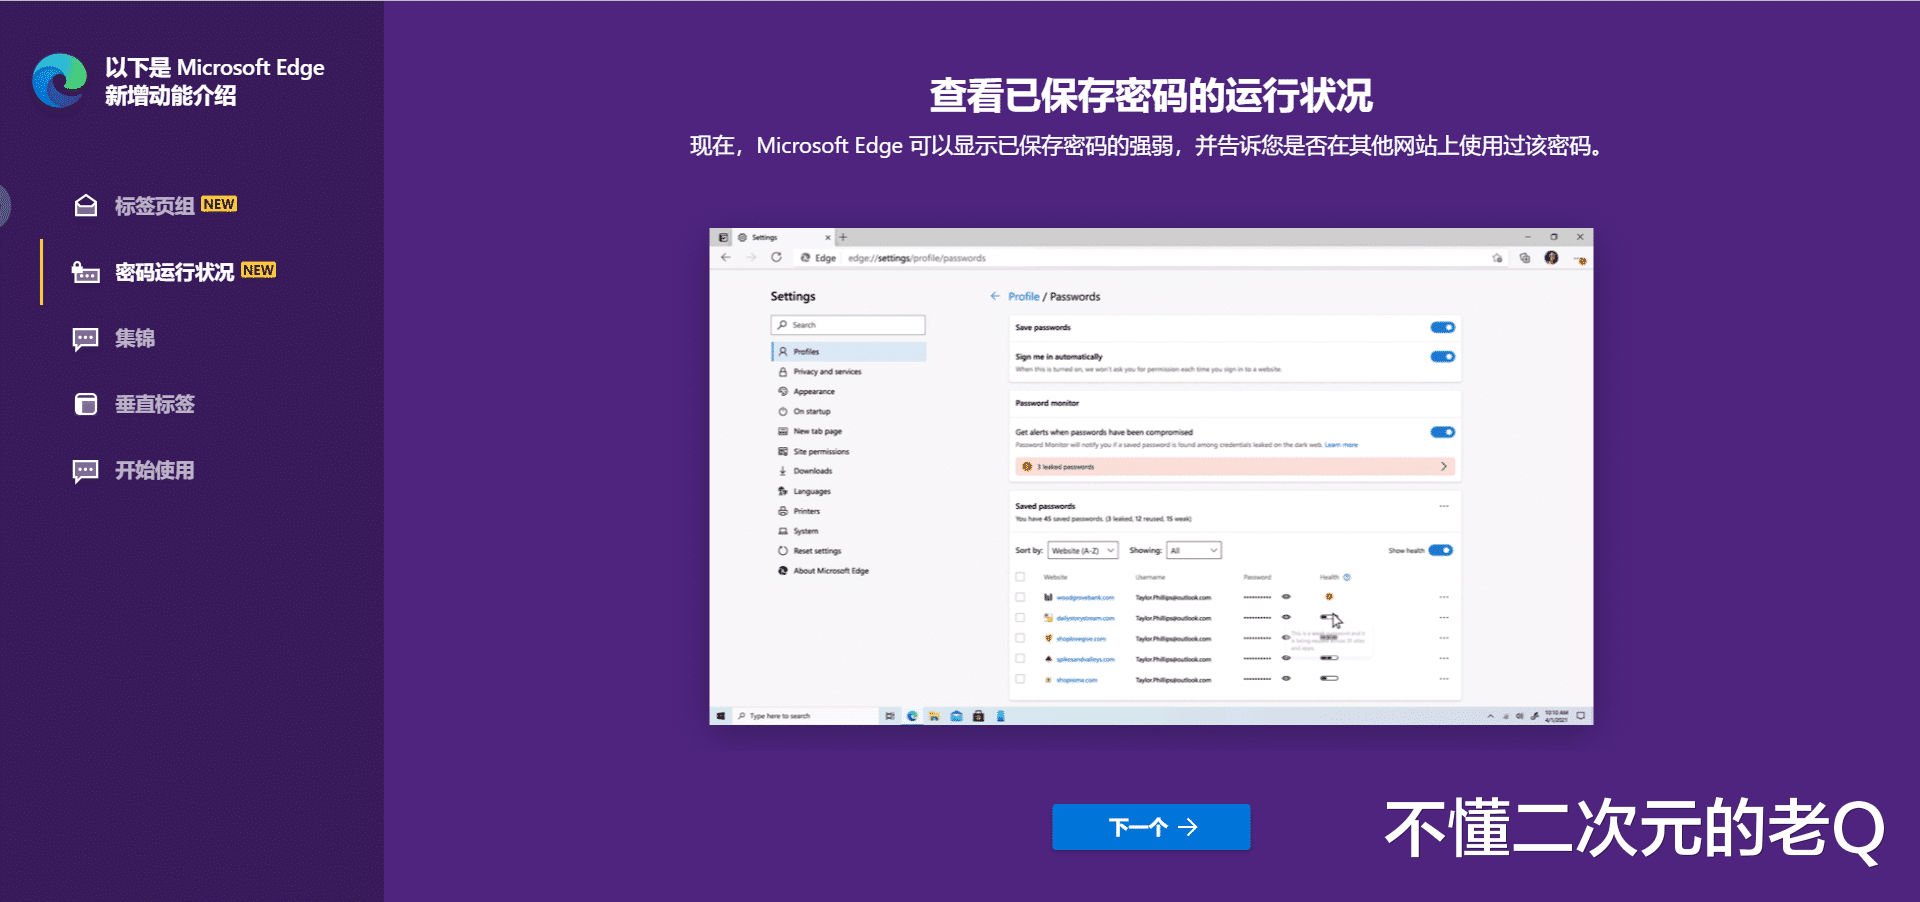
Task: Click the Mail icon on preview taskbar
Action: (x=956, y=716)
